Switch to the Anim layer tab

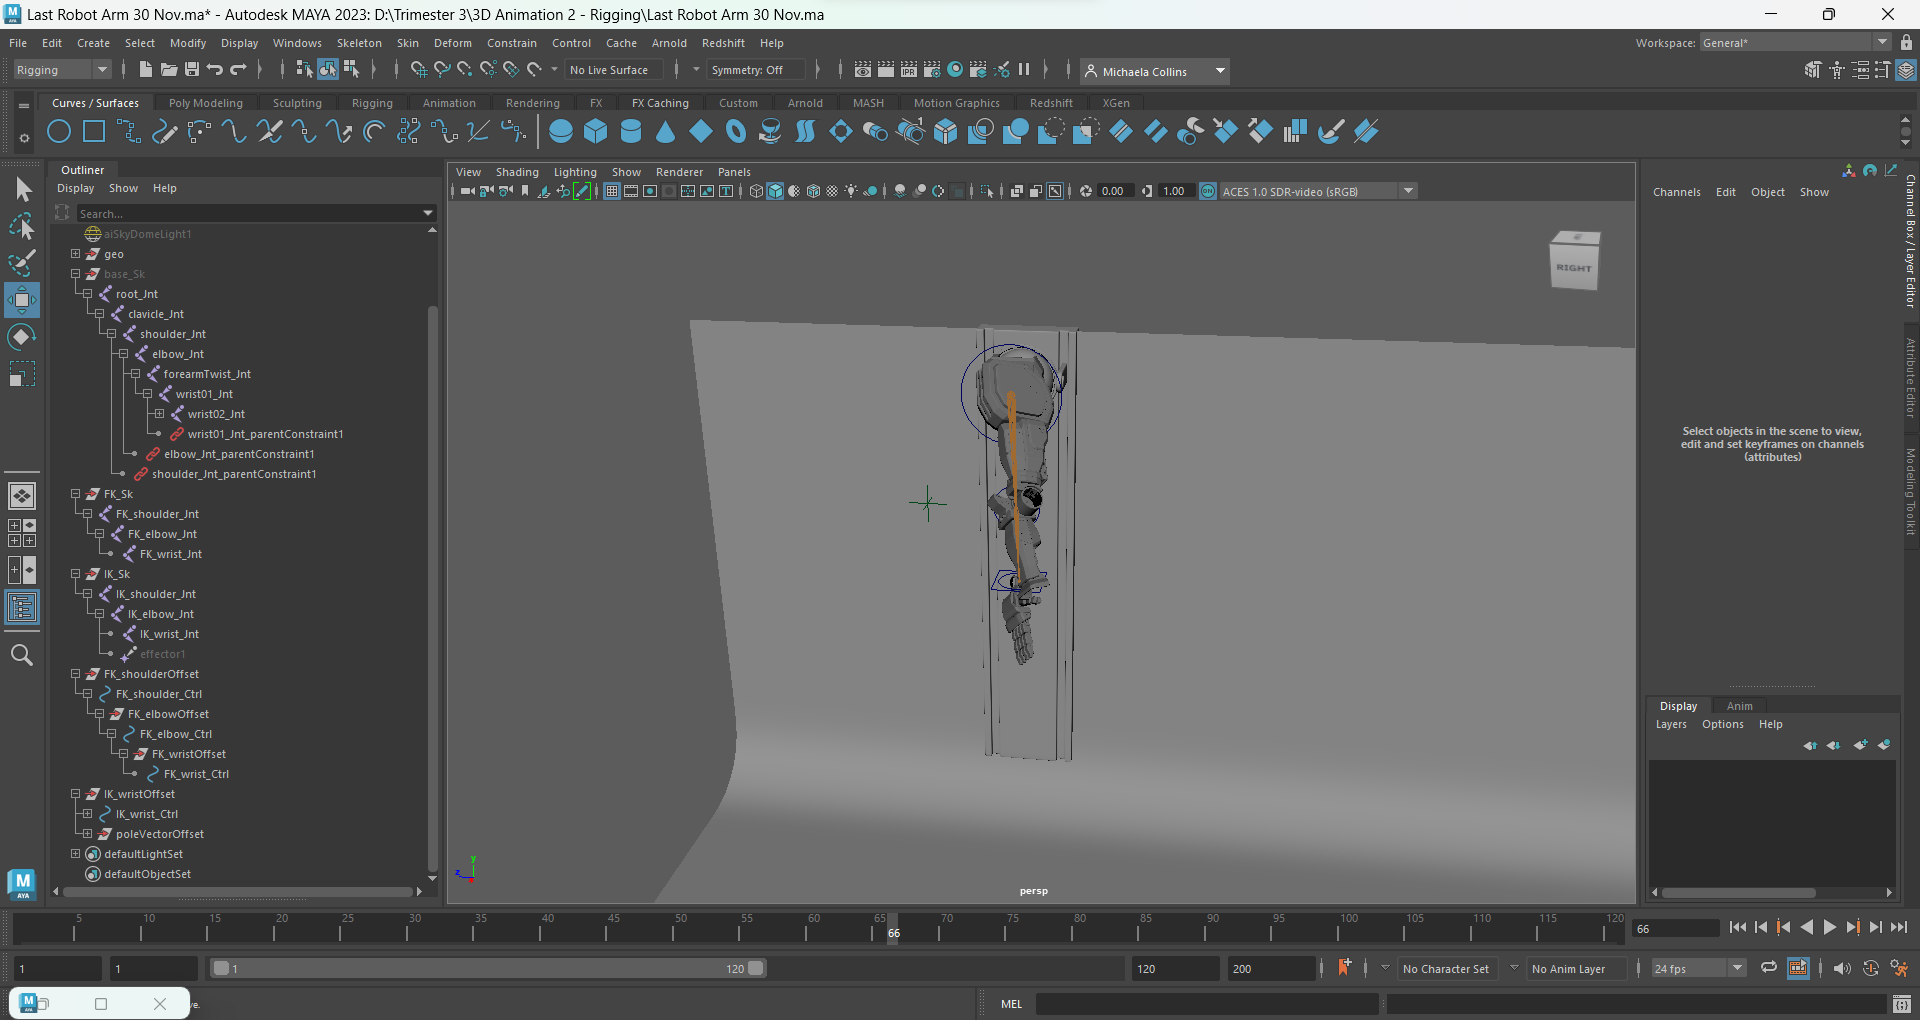coord(1740,706)
